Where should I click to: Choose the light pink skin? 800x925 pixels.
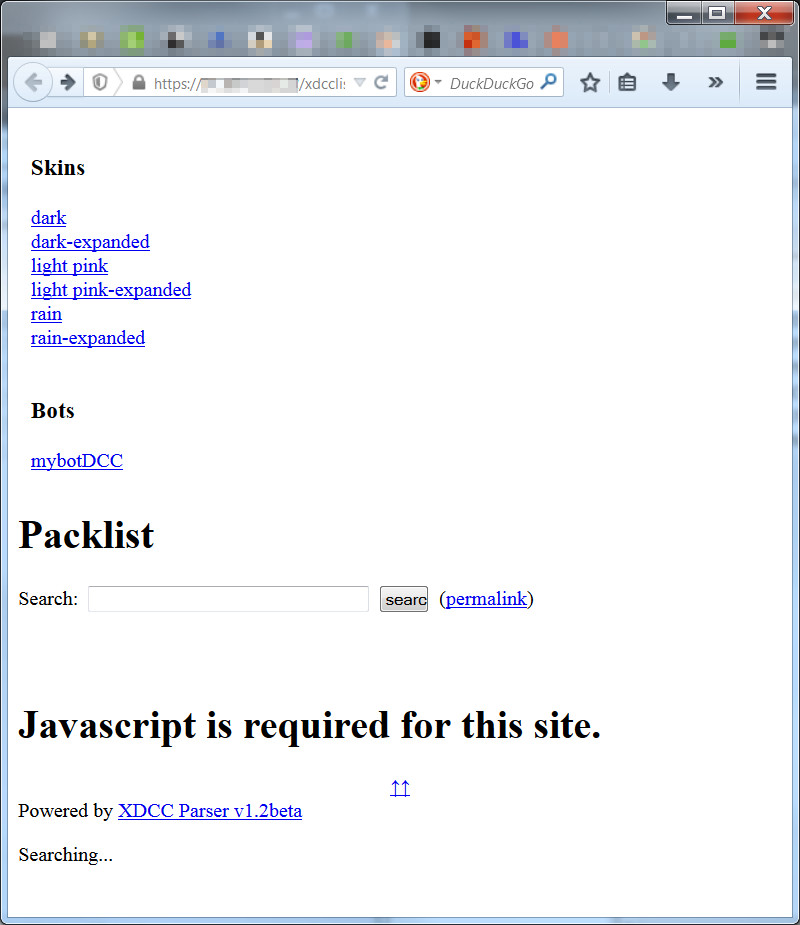click(x=69, y=266)
